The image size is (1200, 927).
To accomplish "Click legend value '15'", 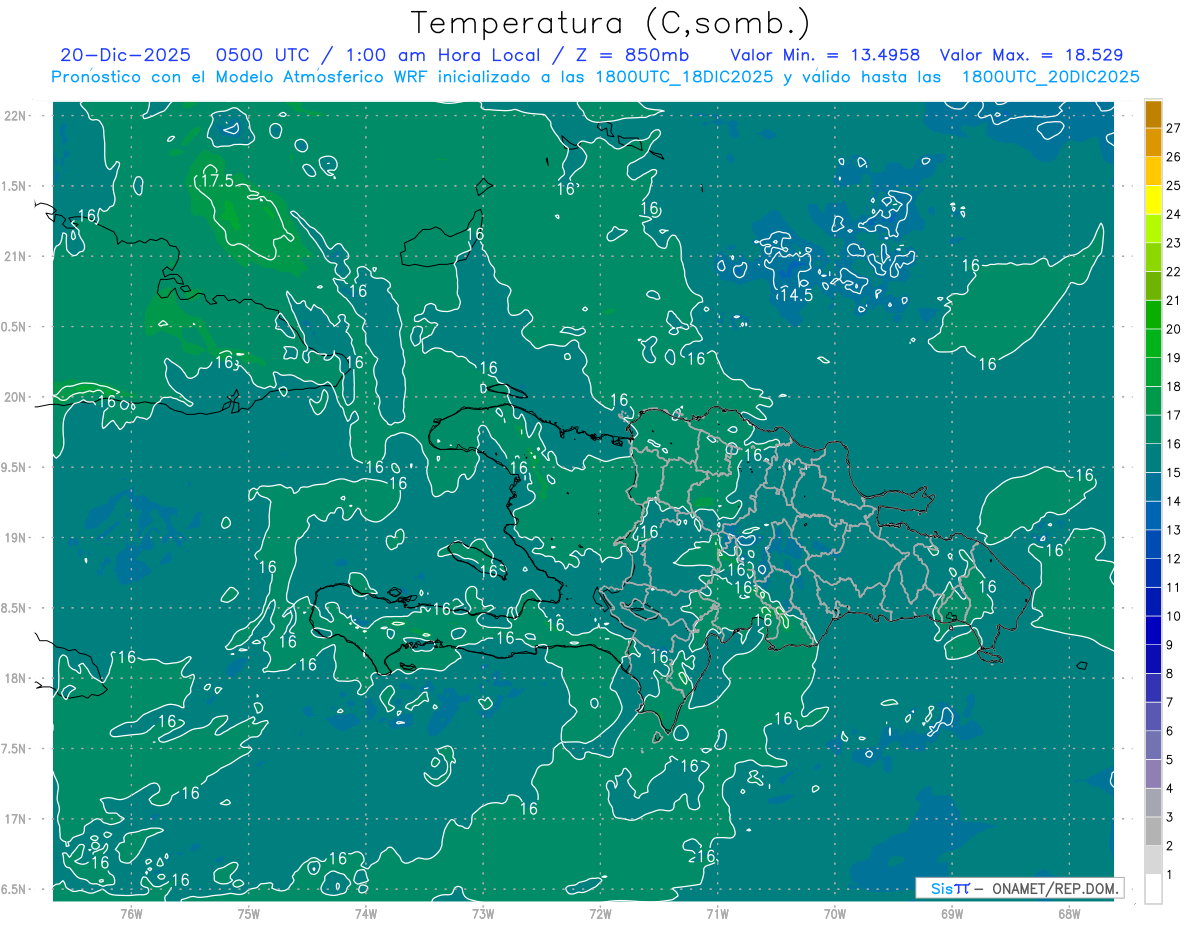I will 1173,473.
